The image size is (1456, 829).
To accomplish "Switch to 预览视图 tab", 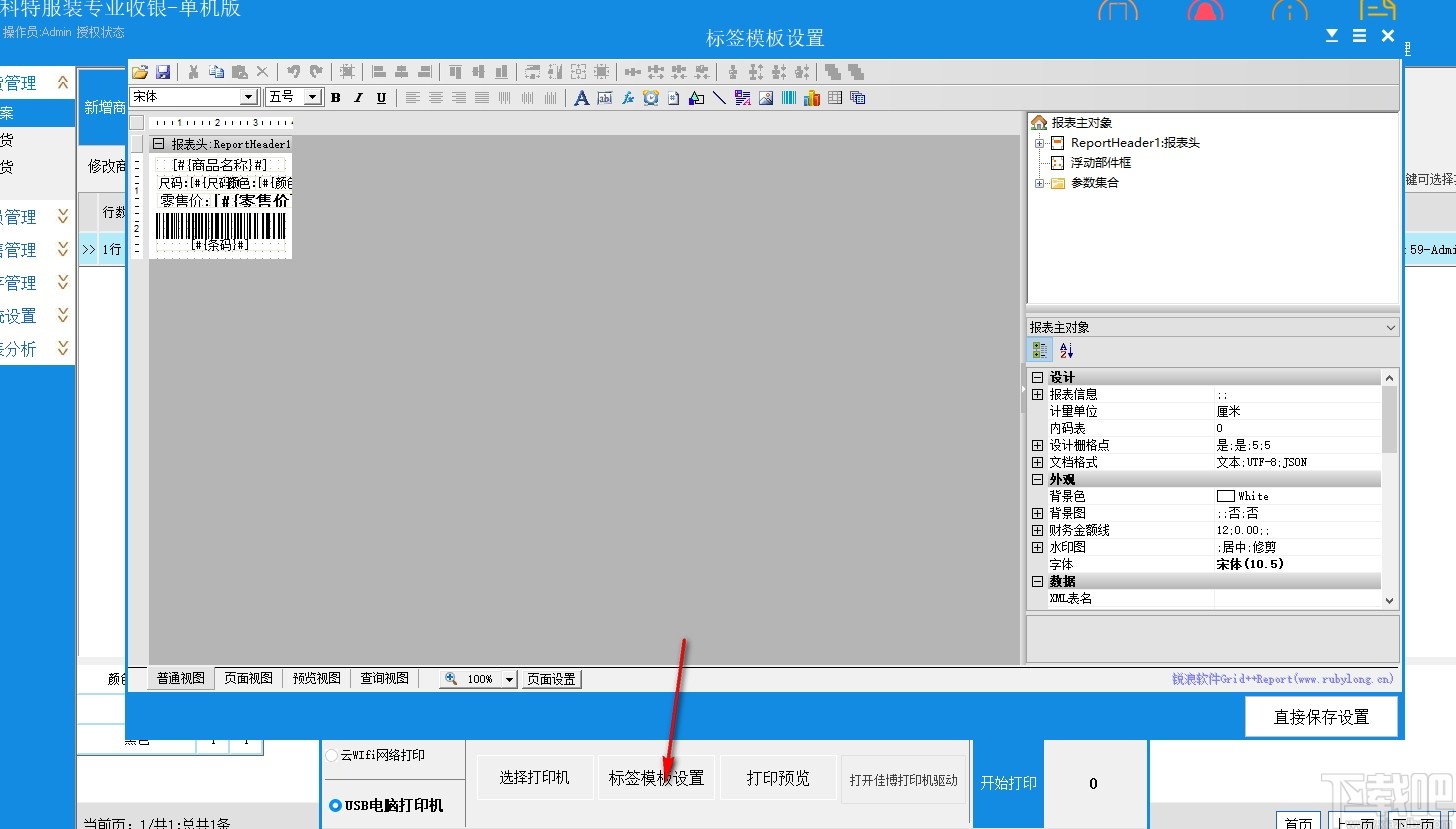I will click(316, 678).
